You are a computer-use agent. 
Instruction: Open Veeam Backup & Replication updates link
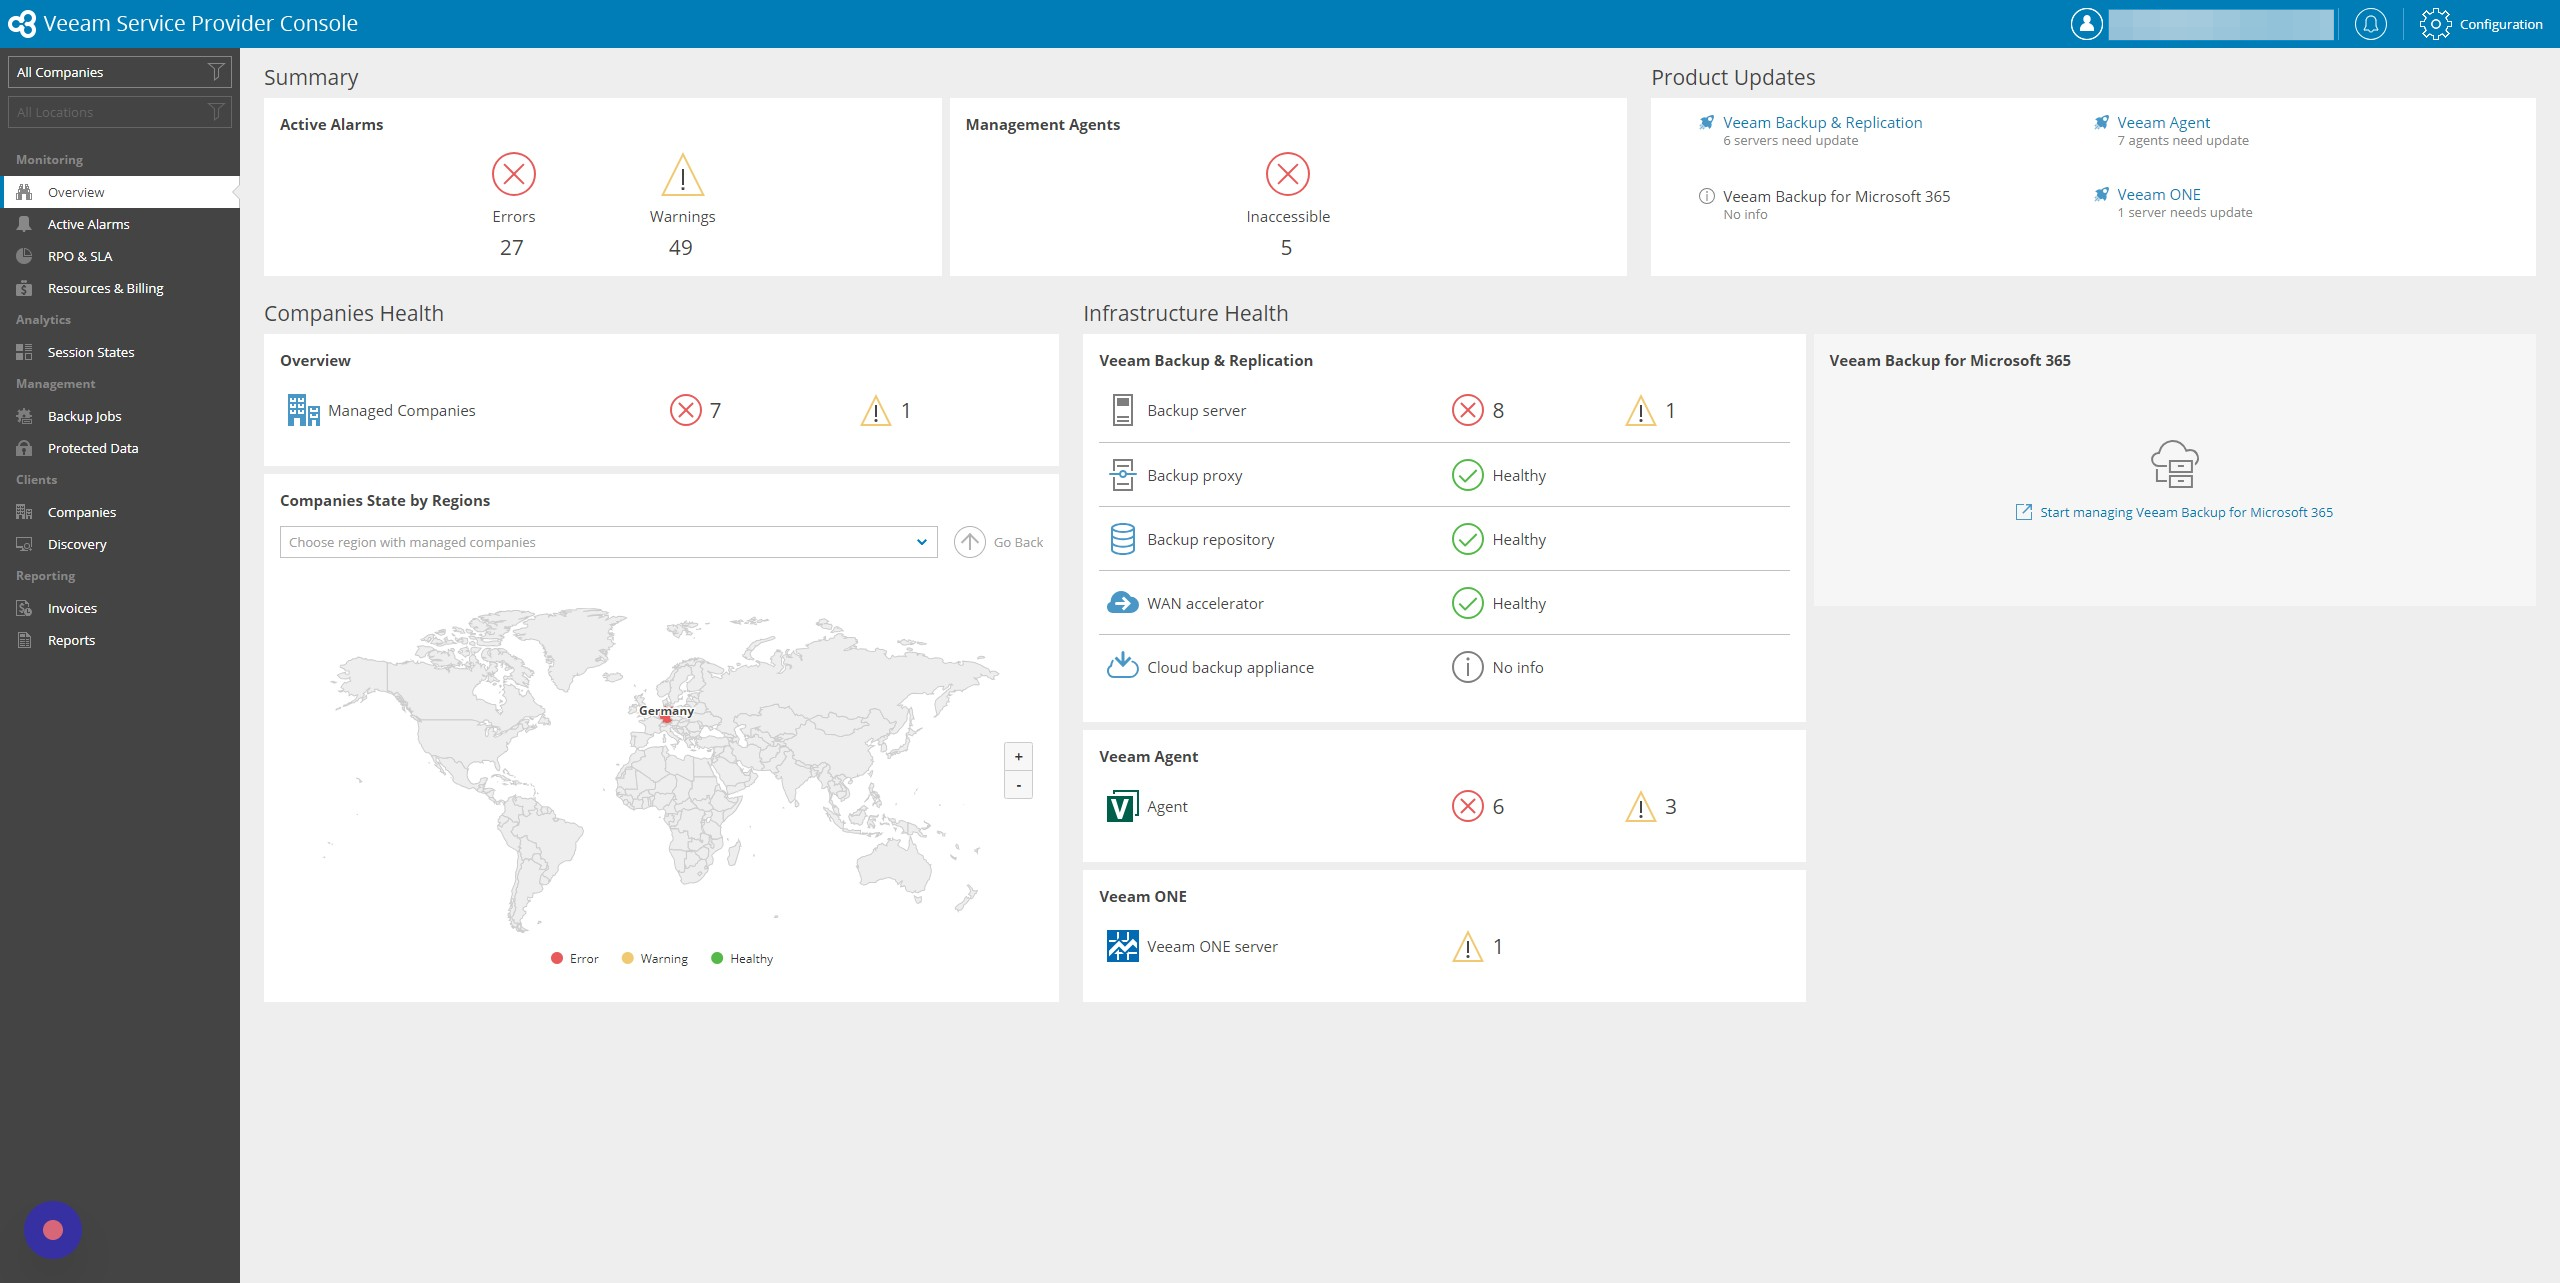coord(1822,122)
